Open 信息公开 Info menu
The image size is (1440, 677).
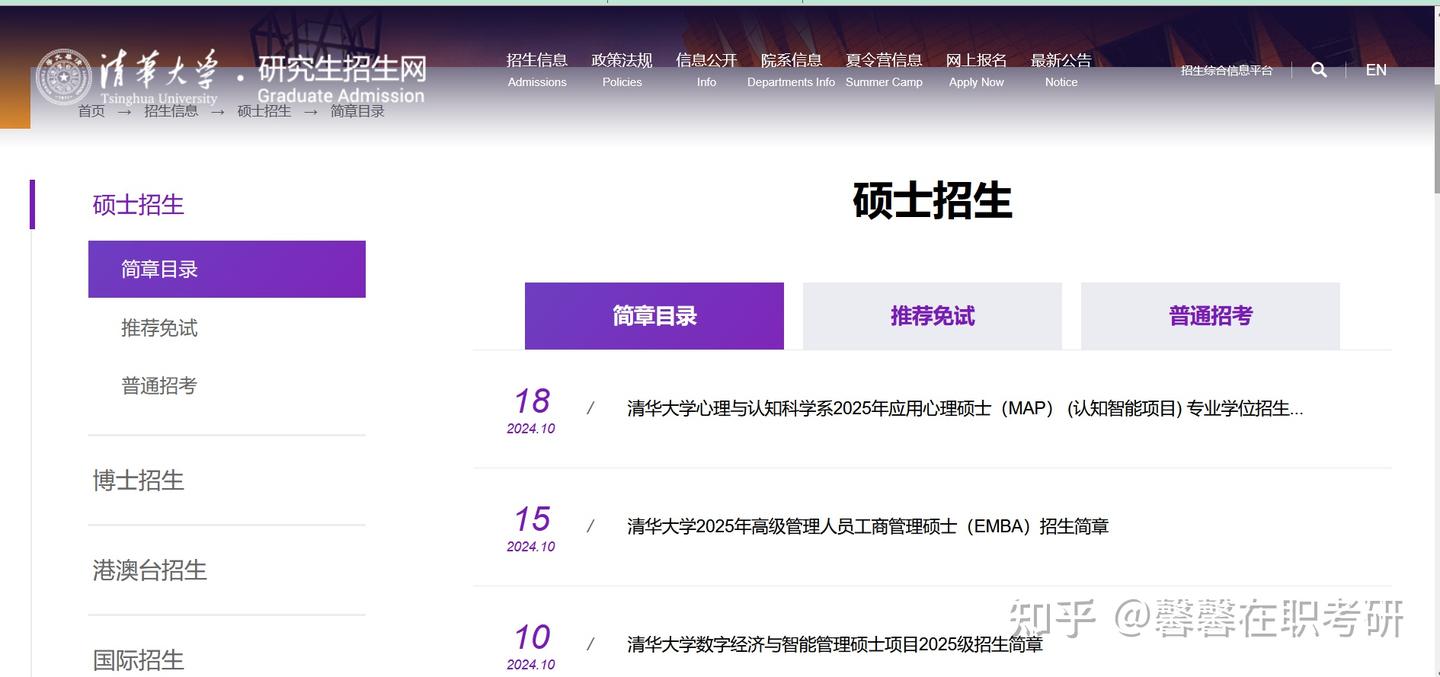click(706, 70)
